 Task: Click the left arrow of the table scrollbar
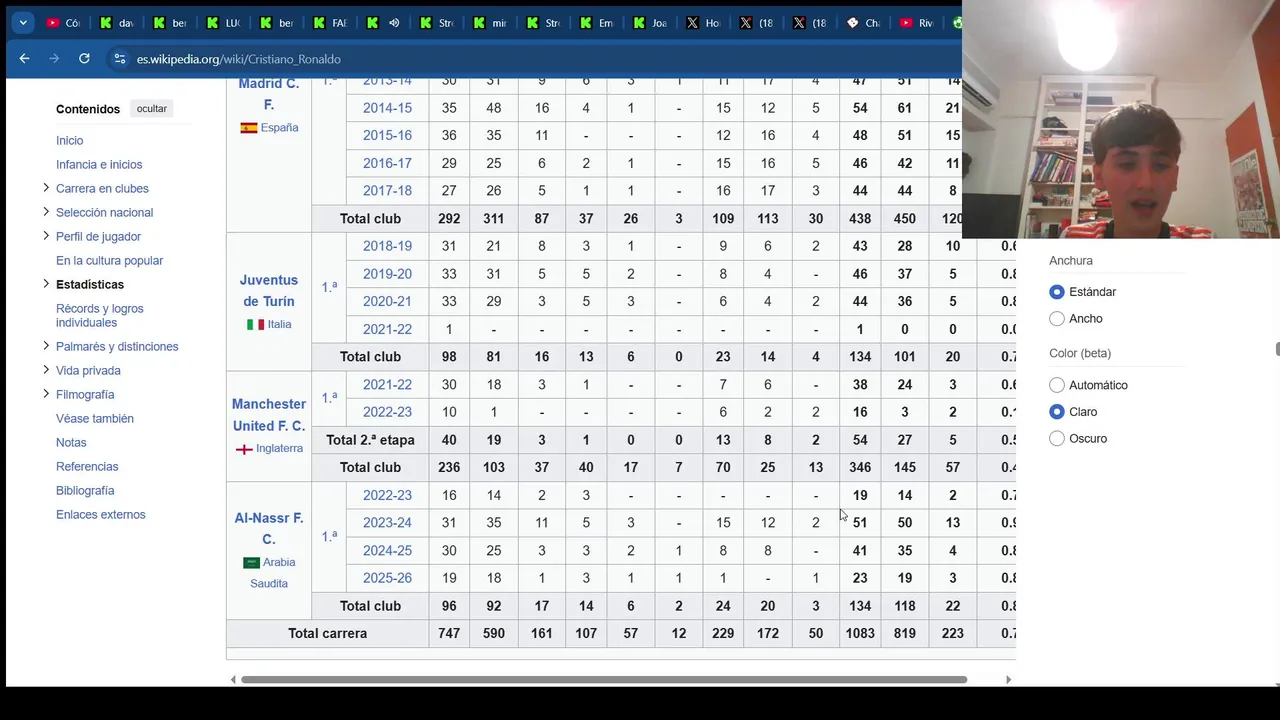[x=233, y=680]
